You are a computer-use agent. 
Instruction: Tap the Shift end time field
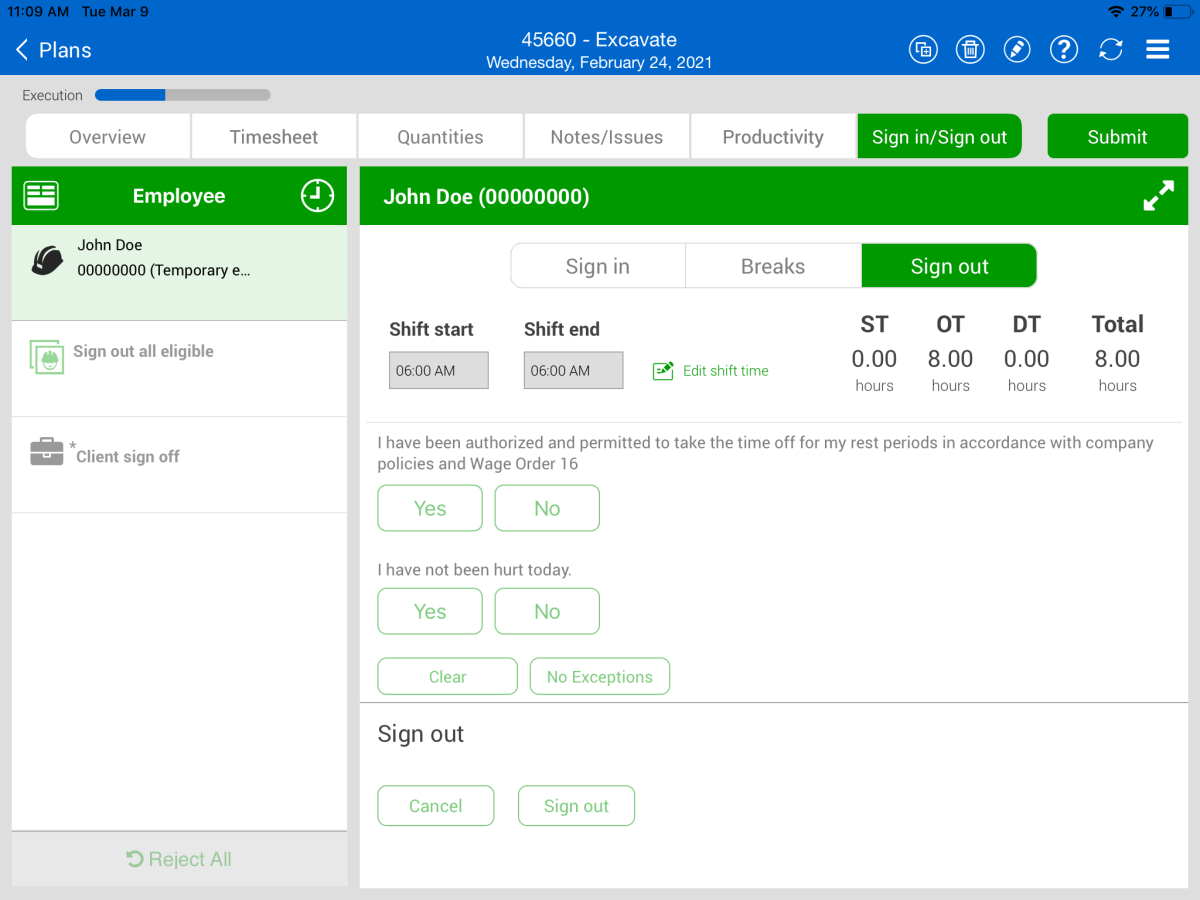pyautogui.click(x=573, y=371)
